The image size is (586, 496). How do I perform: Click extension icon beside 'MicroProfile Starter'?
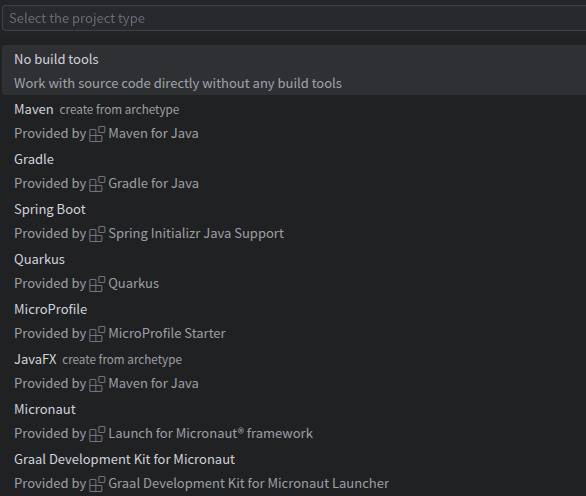pos(97,334)
